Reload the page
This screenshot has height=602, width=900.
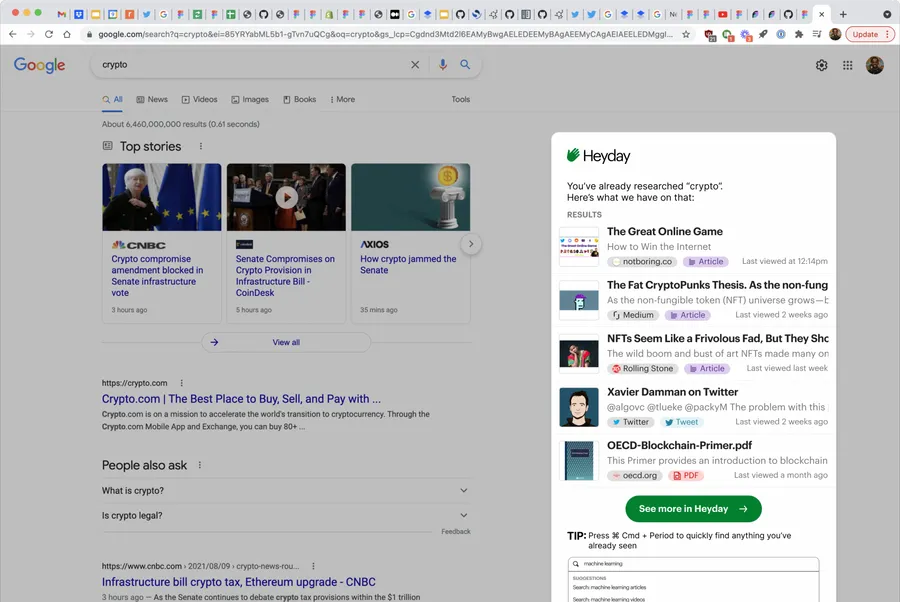click(x=49, y=34)
